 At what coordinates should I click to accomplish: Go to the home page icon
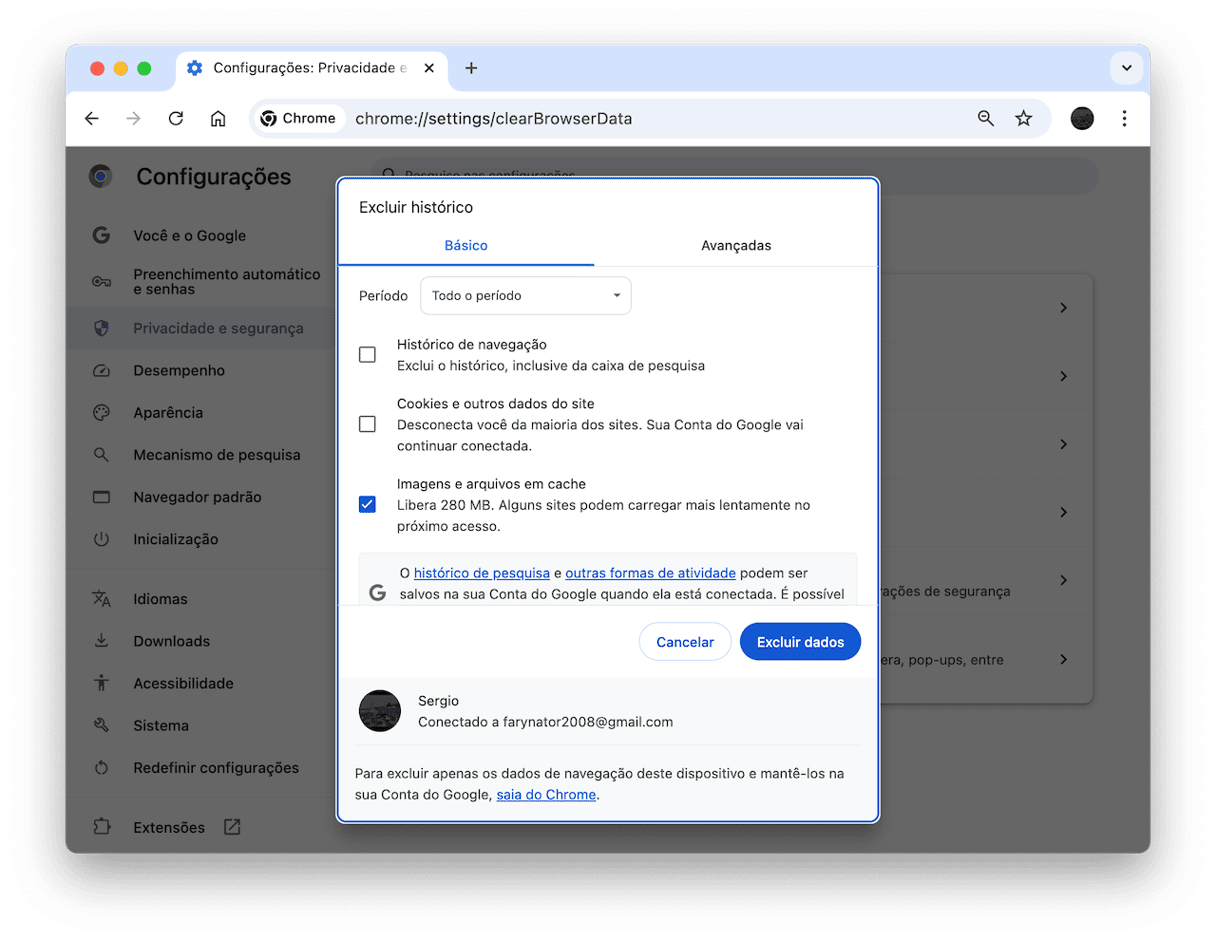218,119
